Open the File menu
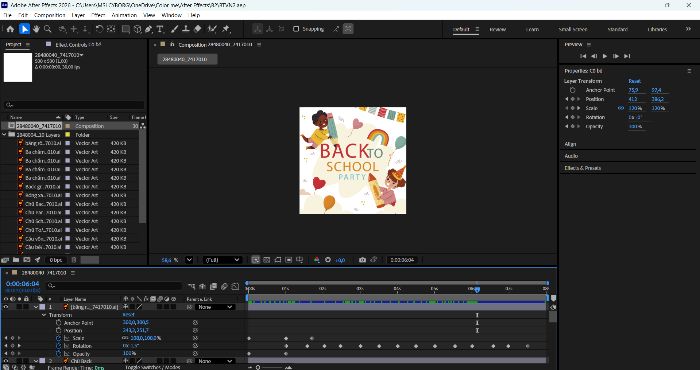The height and width of the screenshot is (370, 700). [8, 15]
